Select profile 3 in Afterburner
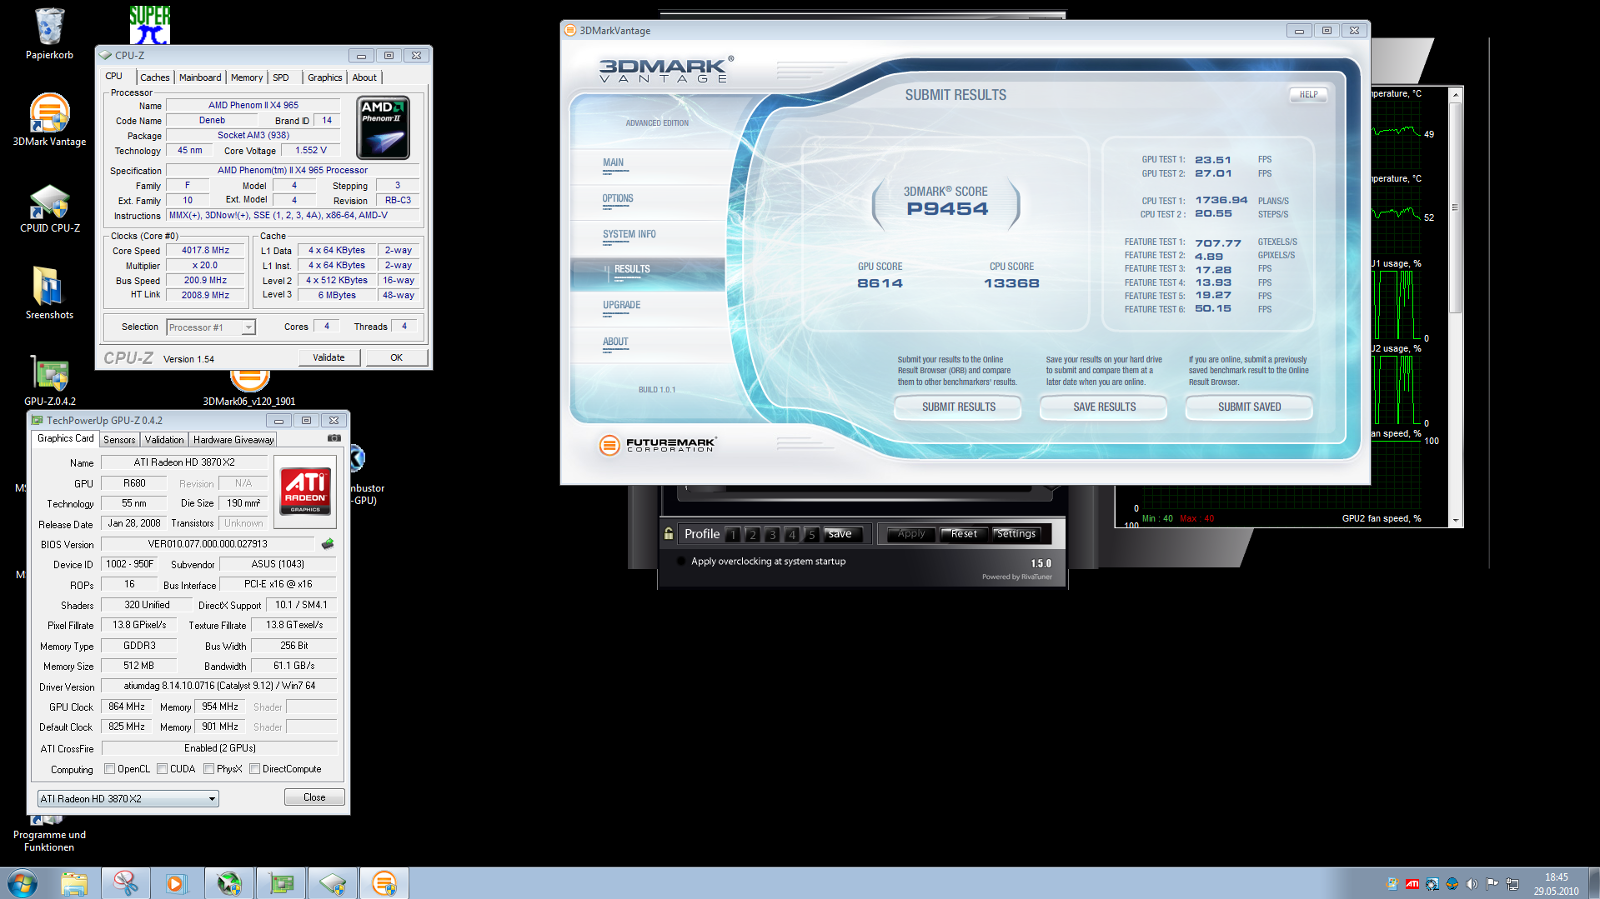The height and width of the screenshot is (899, 1600). coord(772,535)
